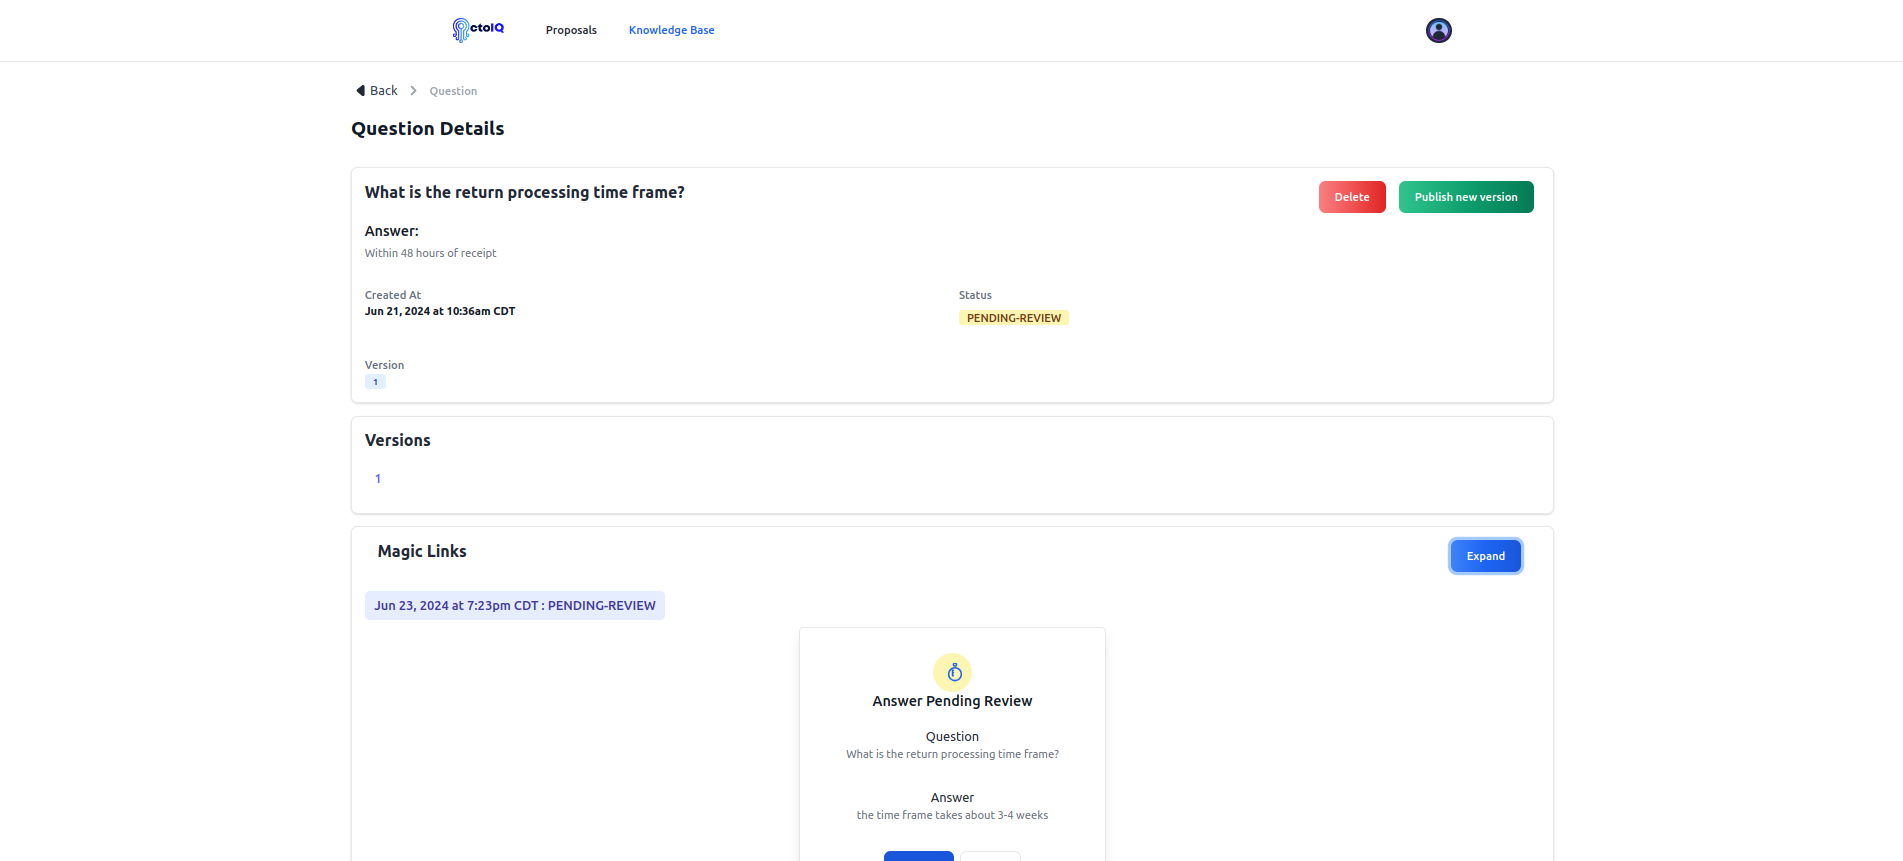Click the PENDING-REVIEW status badge

coord(1013,318)
